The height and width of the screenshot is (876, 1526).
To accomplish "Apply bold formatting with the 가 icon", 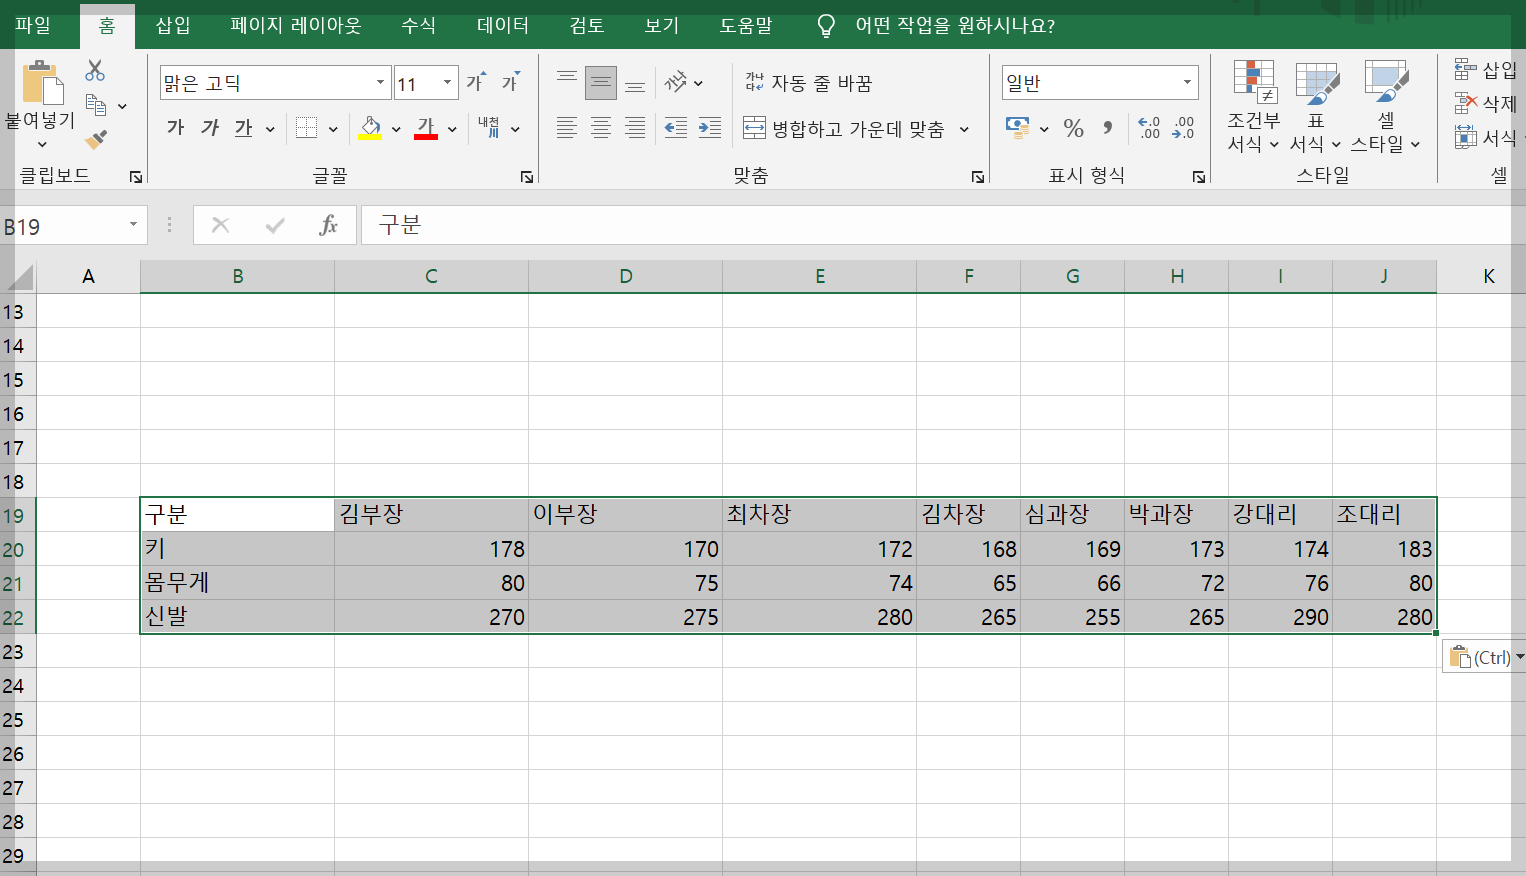I will click(x=174, y=128).
